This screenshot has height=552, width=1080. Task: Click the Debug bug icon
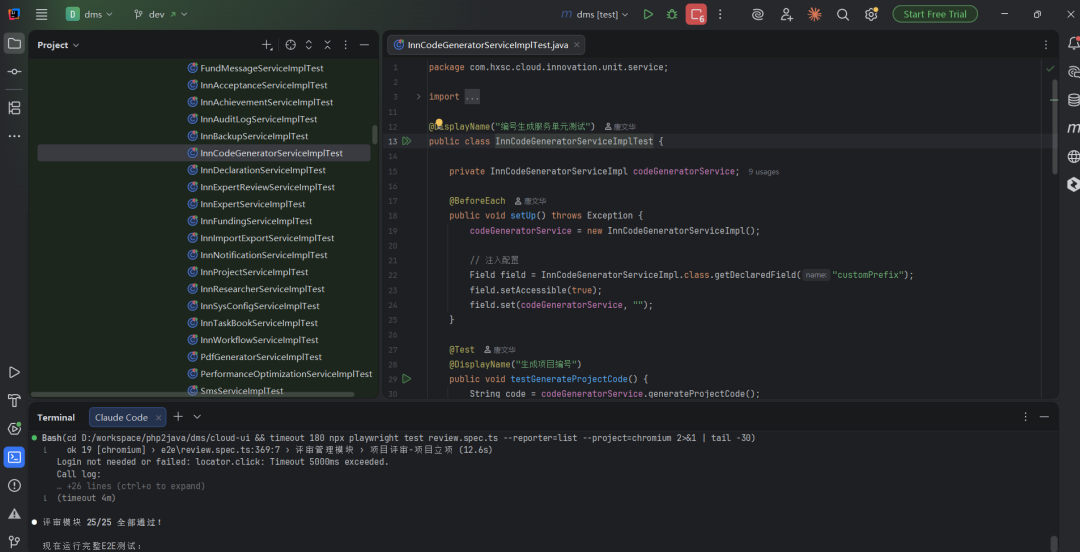(672, 14)
